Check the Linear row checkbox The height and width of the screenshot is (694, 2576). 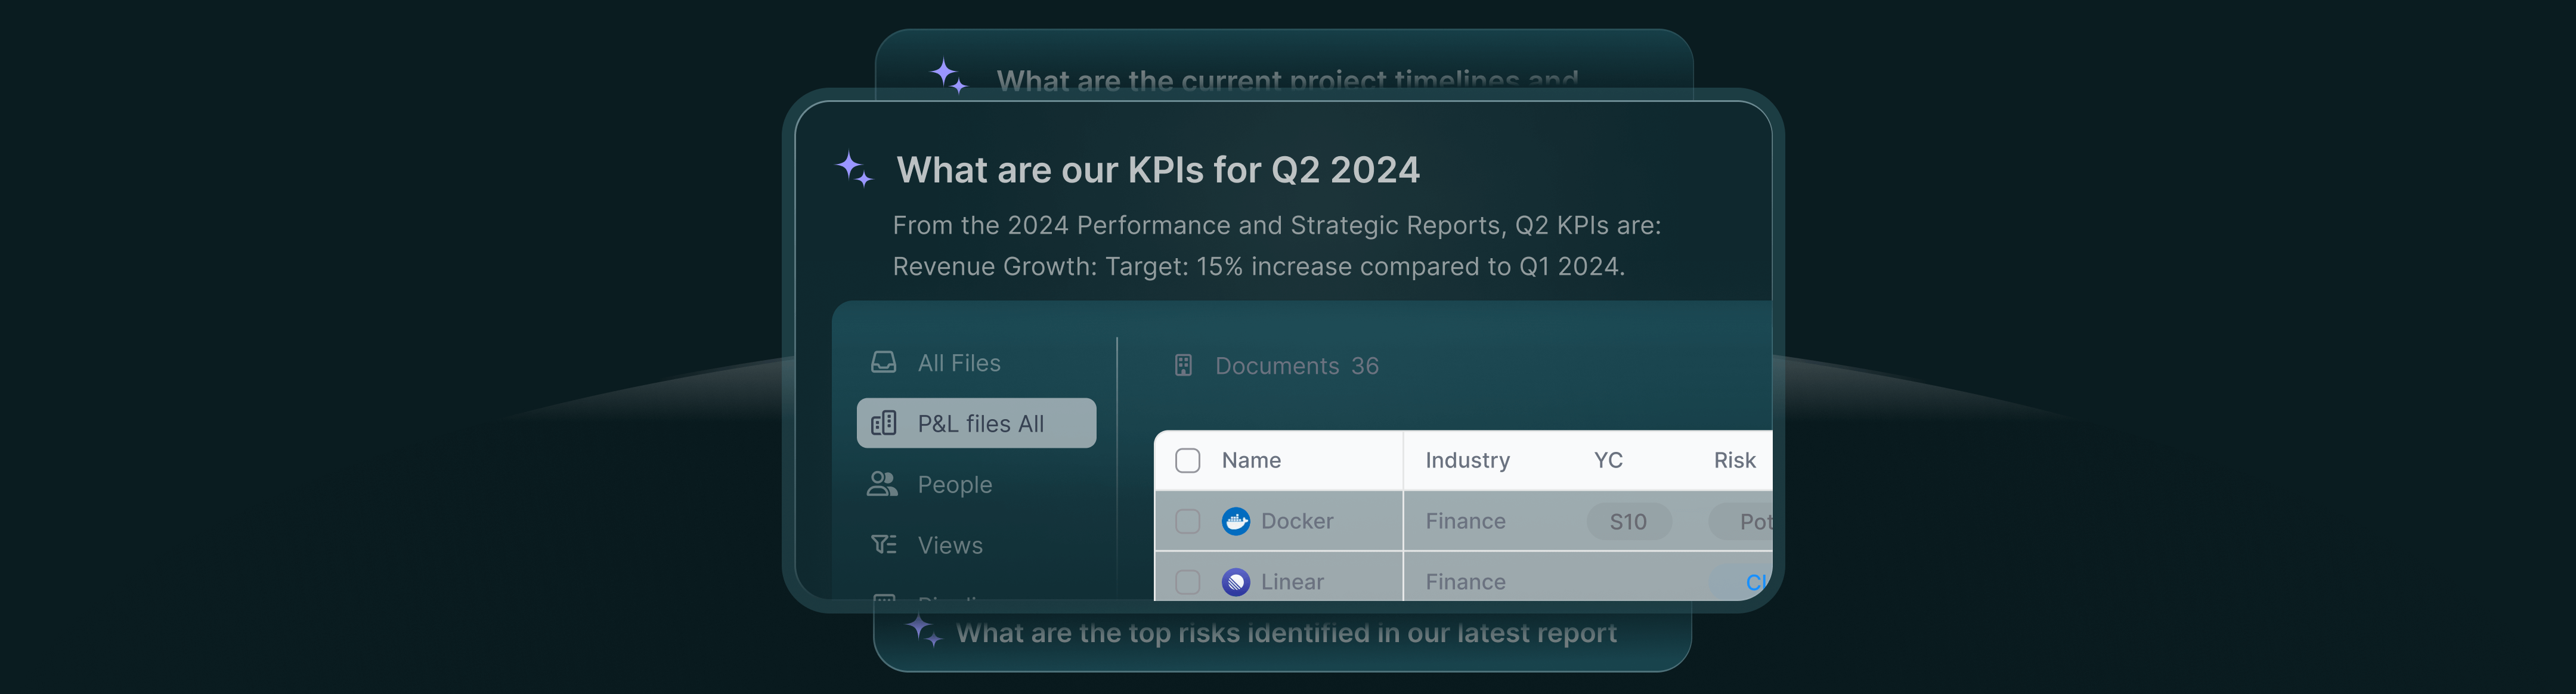pos(1187,582)
